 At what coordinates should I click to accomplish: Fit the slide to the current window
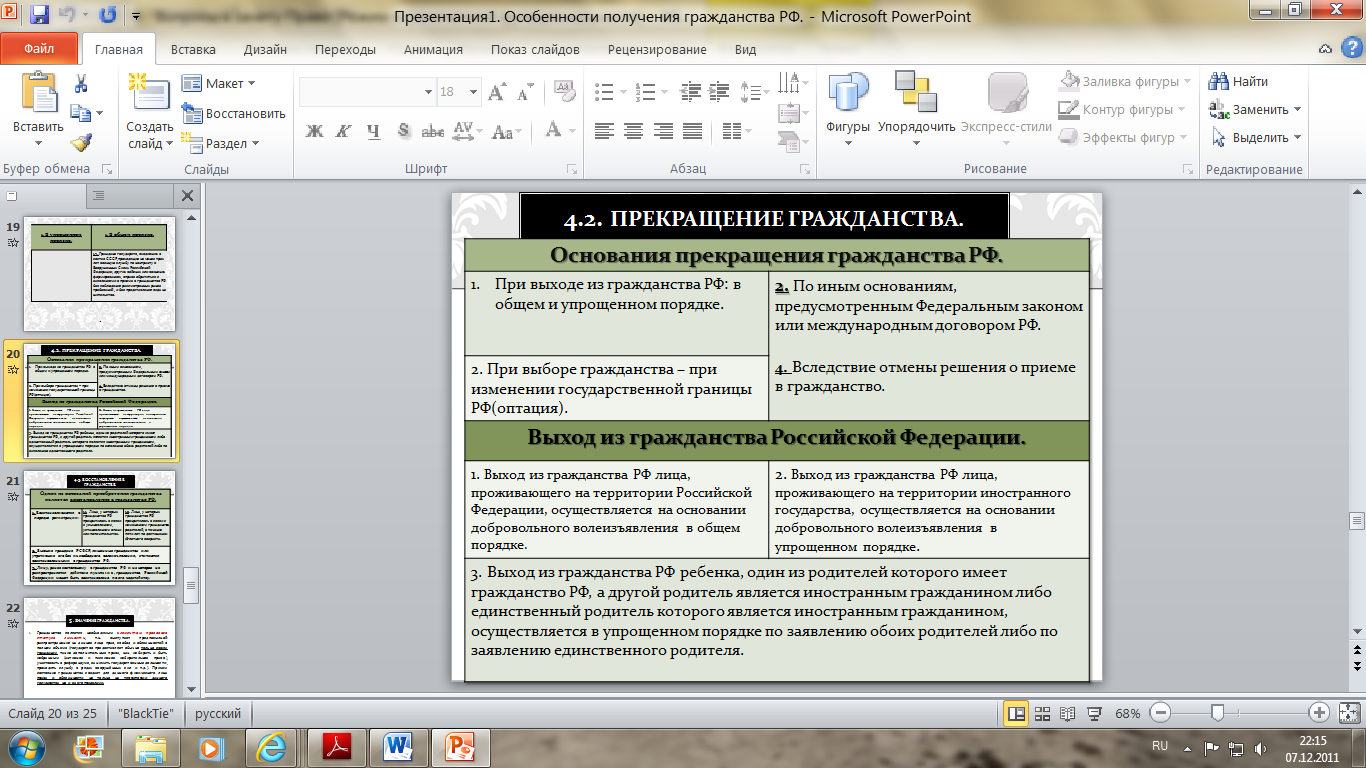(x=1347, y=714)
